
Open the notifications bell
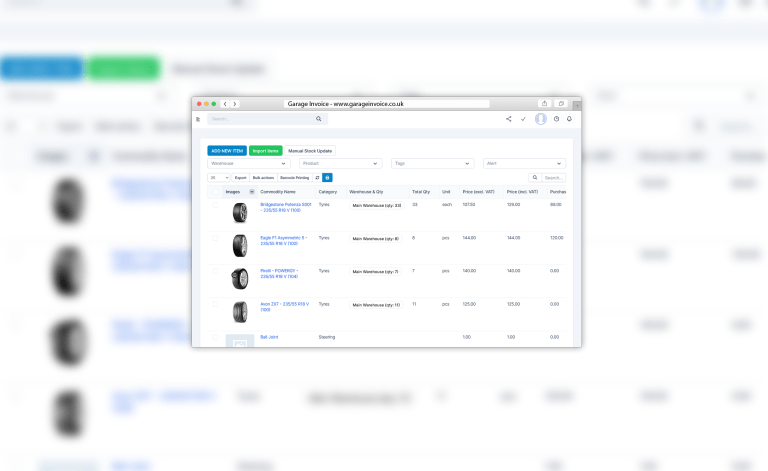click(569, 119)
